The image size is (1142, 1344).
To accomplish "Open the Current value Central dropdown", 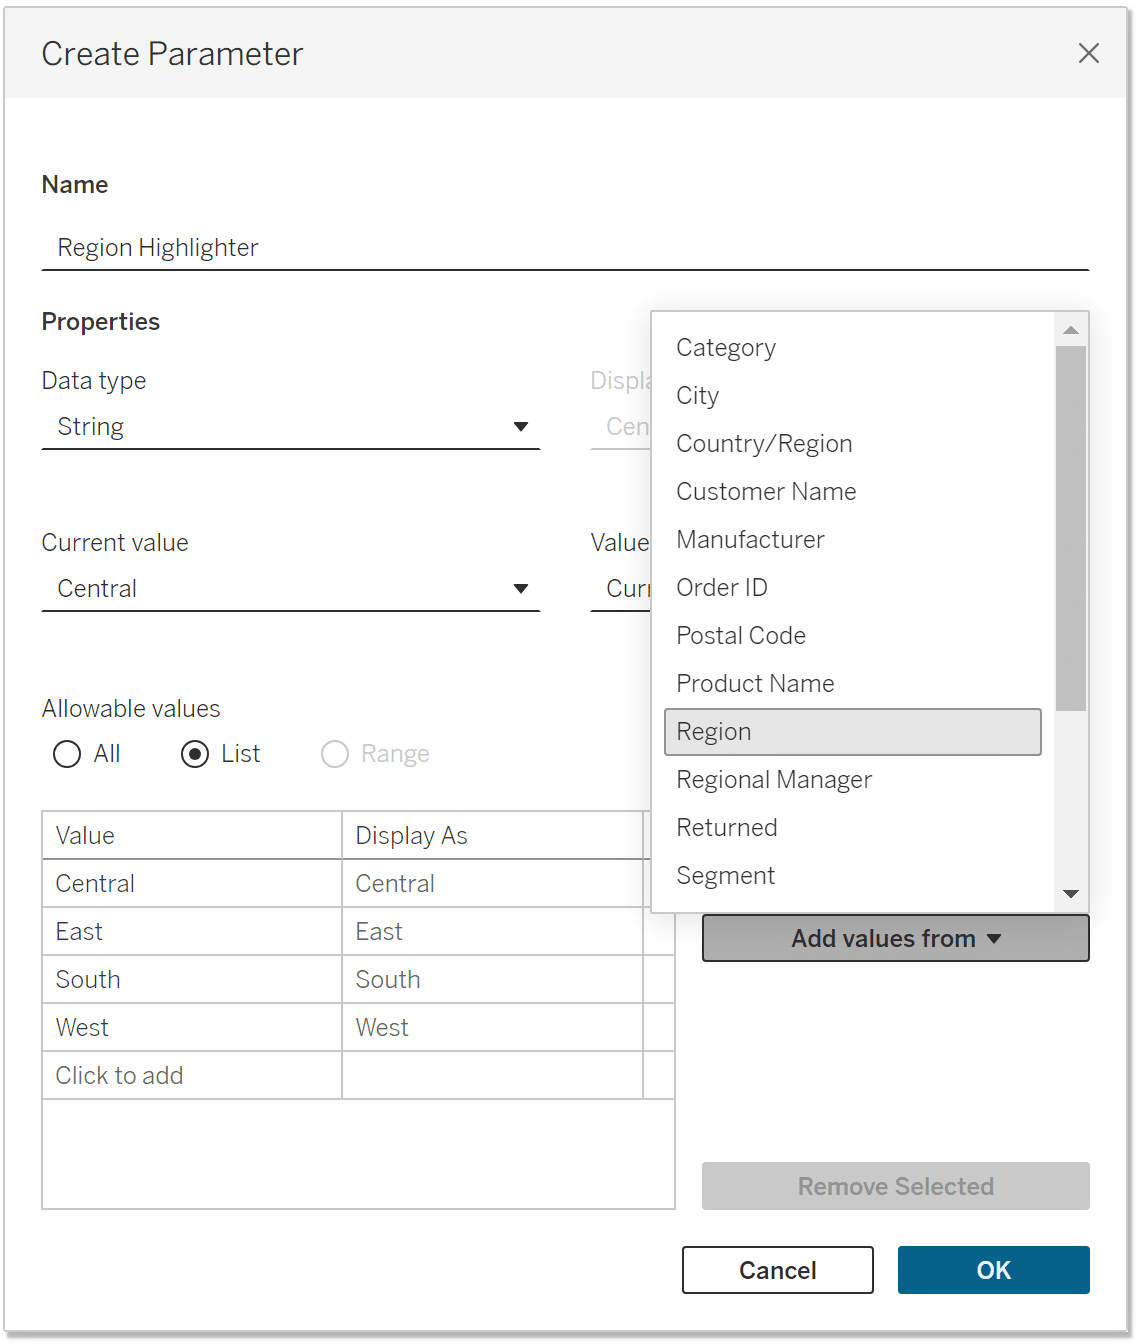I will coord(291,589).
